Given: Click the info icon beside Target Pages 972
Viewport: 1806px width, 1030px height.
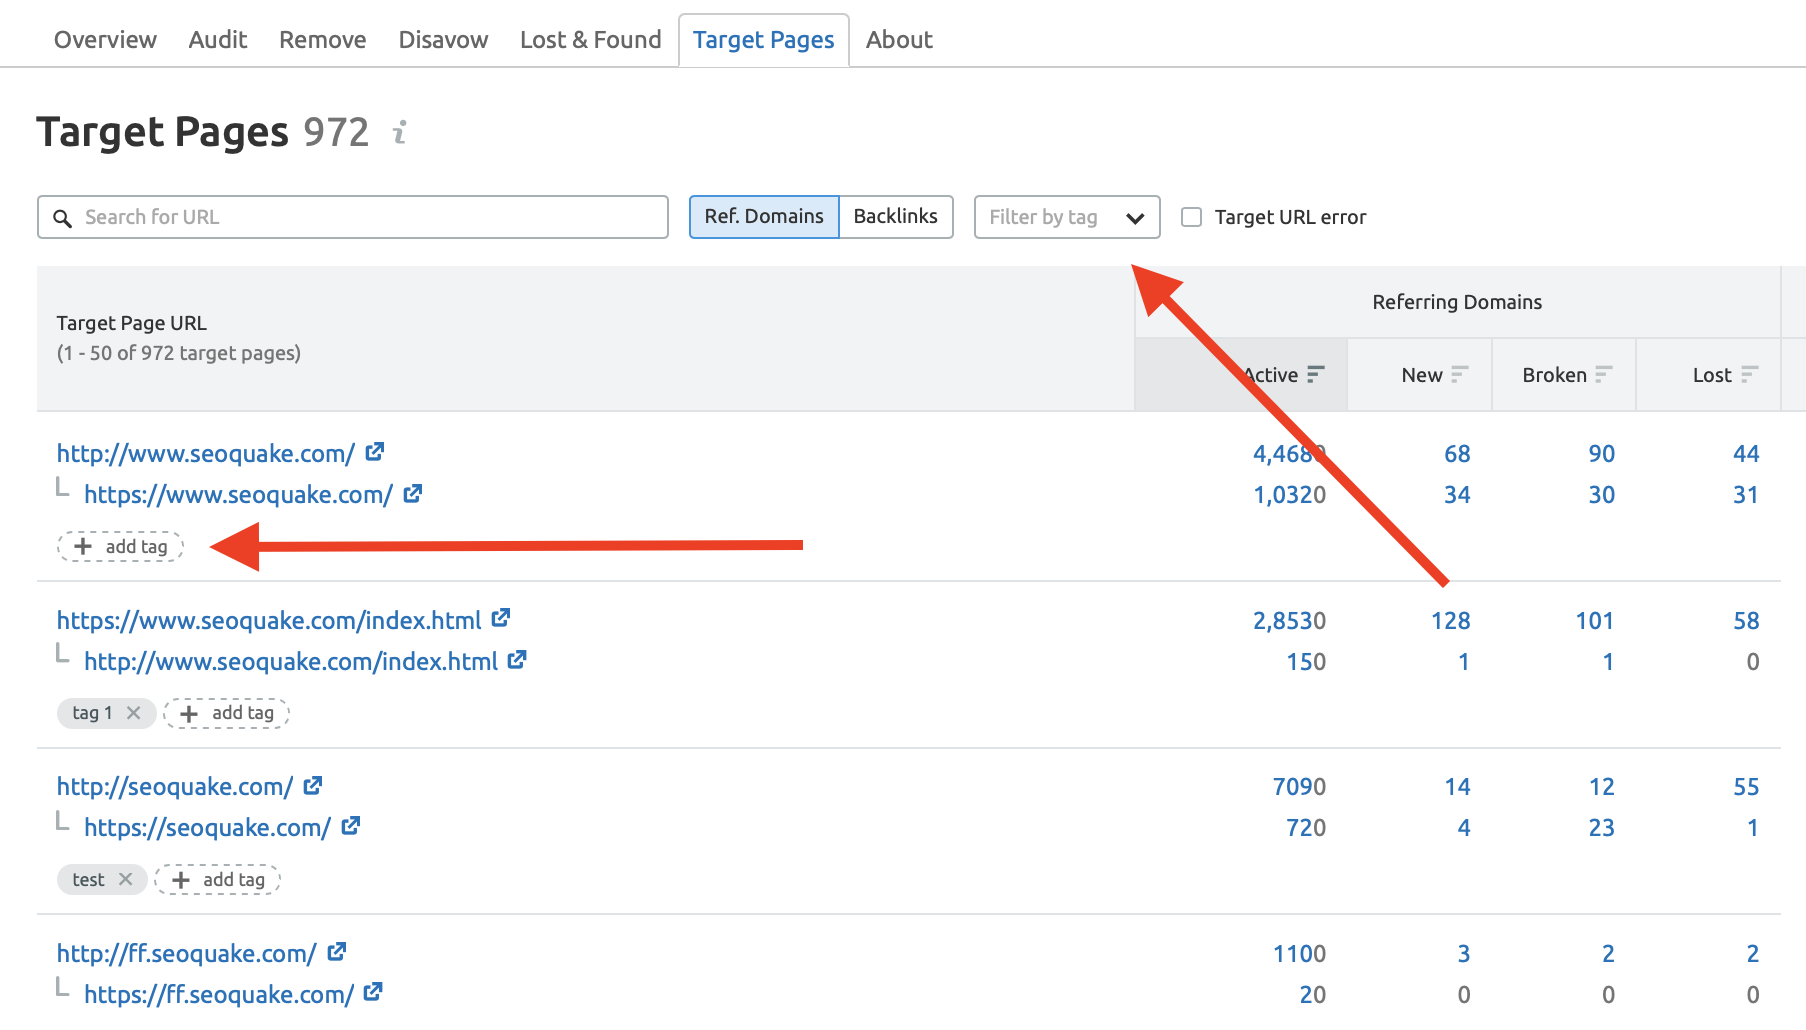Looking at the screenshot, I should (x=400, y=132).
